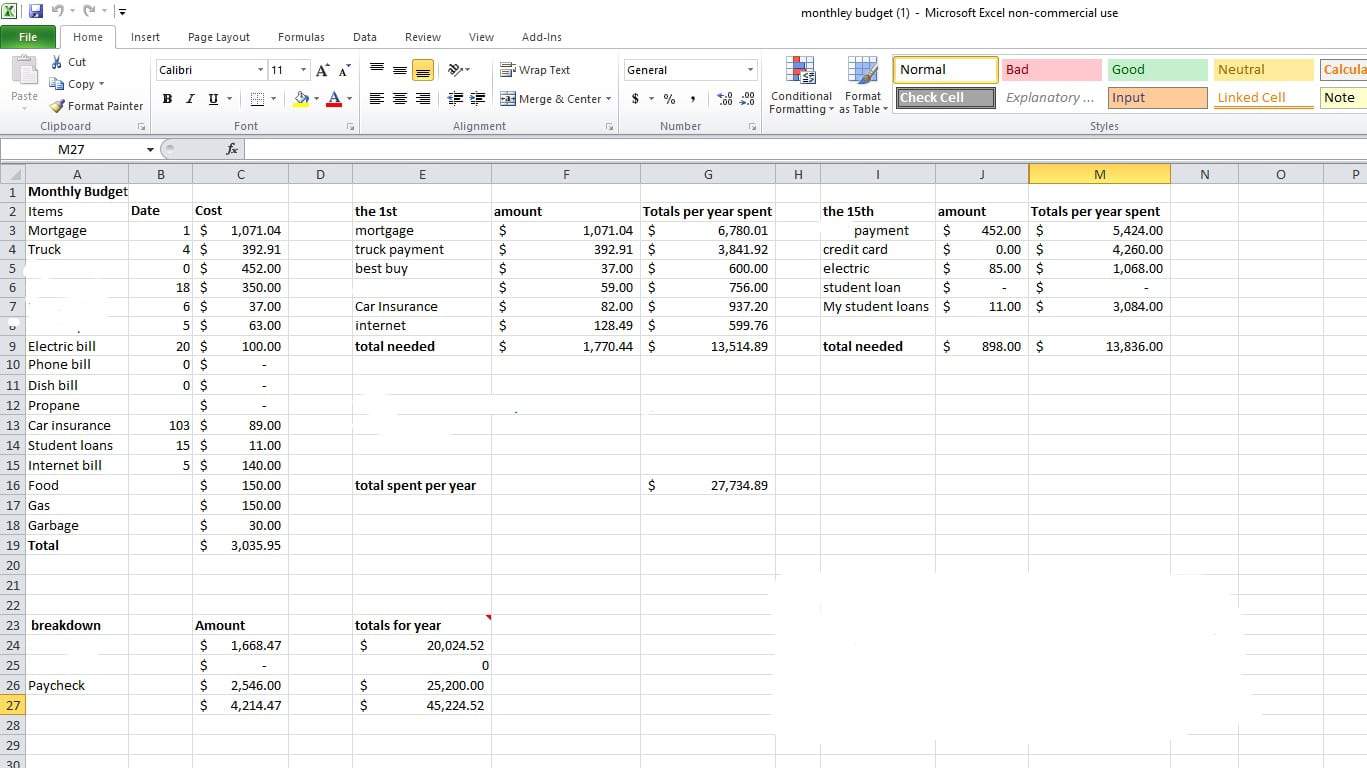The width and height of the screenshot is (1367, 768).
Task: Click the Percent Style icon
Action: pos(669,99)
